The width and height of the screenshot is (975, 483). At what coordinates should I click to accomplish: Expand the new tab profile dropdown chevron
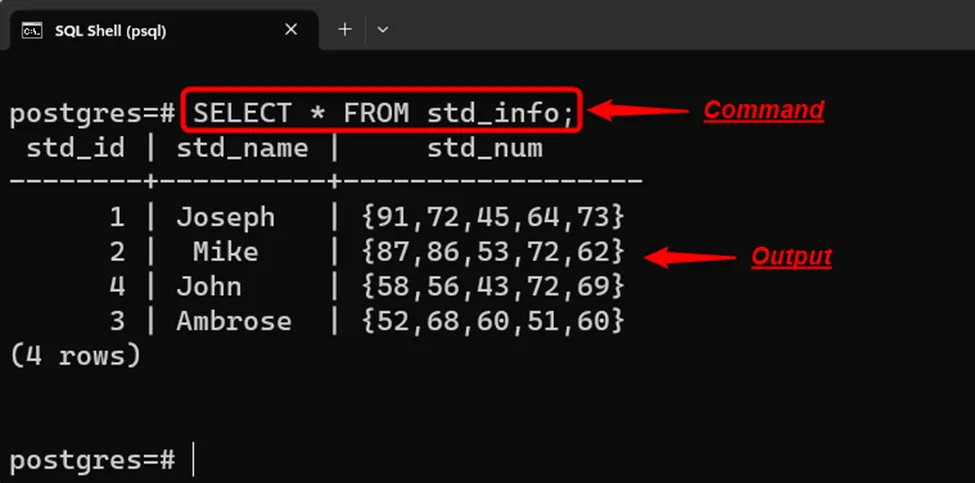[382, 30]
